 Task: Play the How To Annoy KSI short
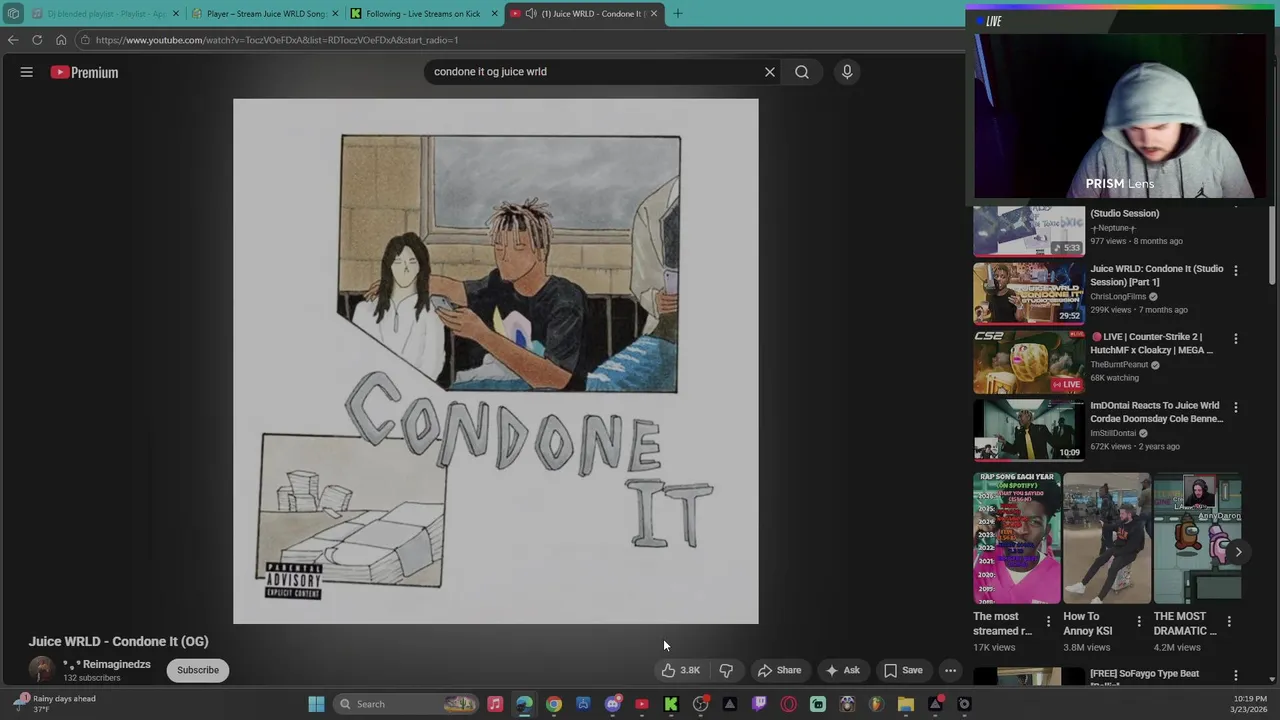1107,539
